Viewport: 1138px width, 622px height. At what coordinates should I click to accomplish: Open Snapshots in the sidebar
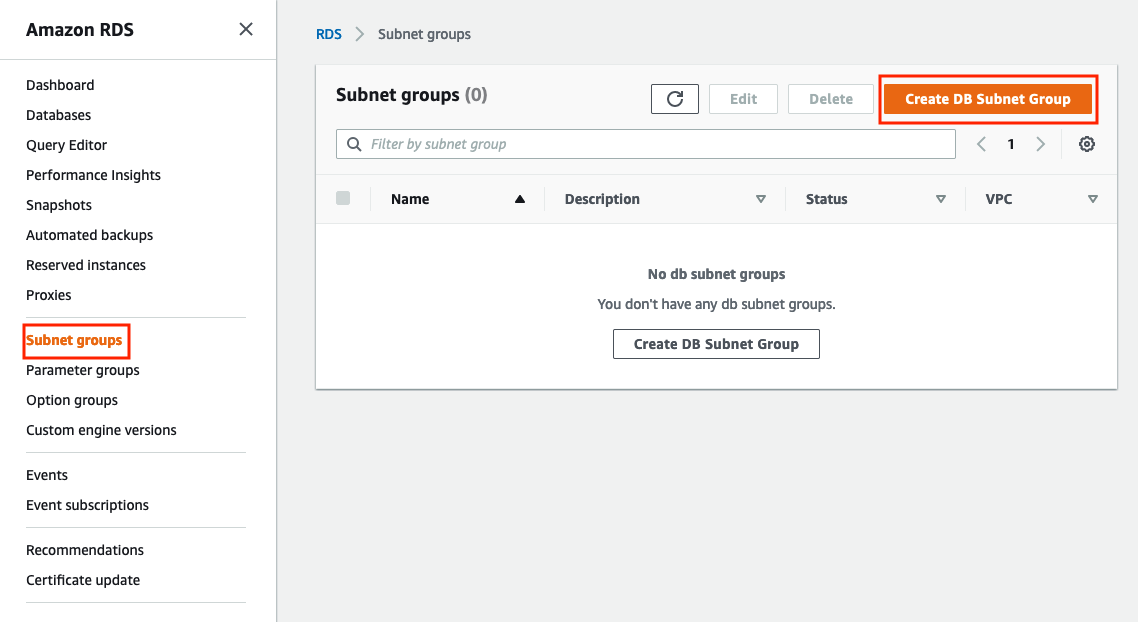coord(59,205)
